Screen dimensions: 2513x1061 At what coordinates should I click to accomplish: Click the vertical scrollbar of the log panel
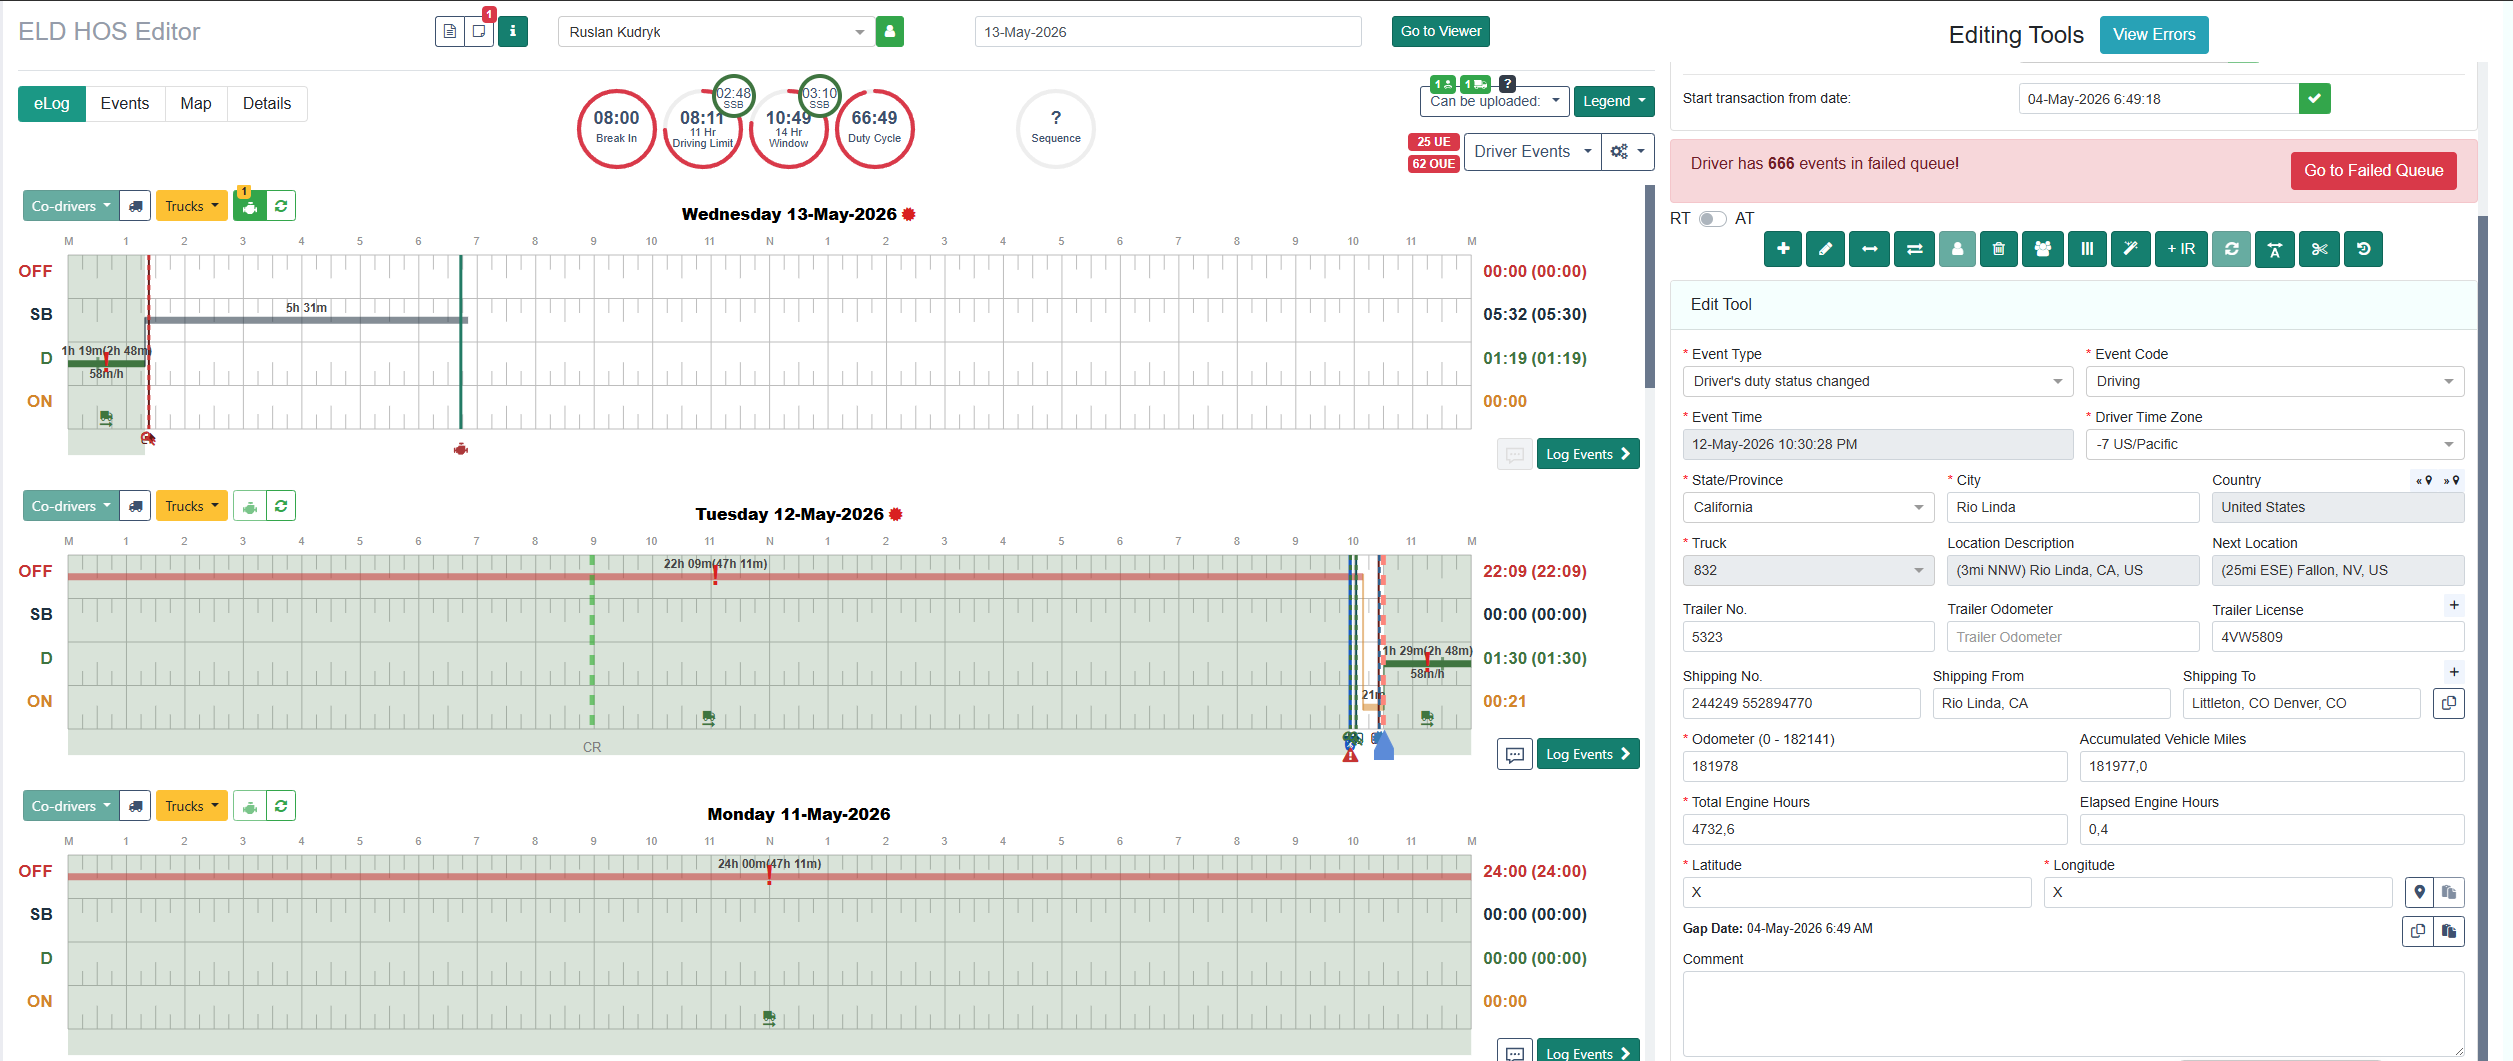pyautogui.click(x=1650, y=287)
